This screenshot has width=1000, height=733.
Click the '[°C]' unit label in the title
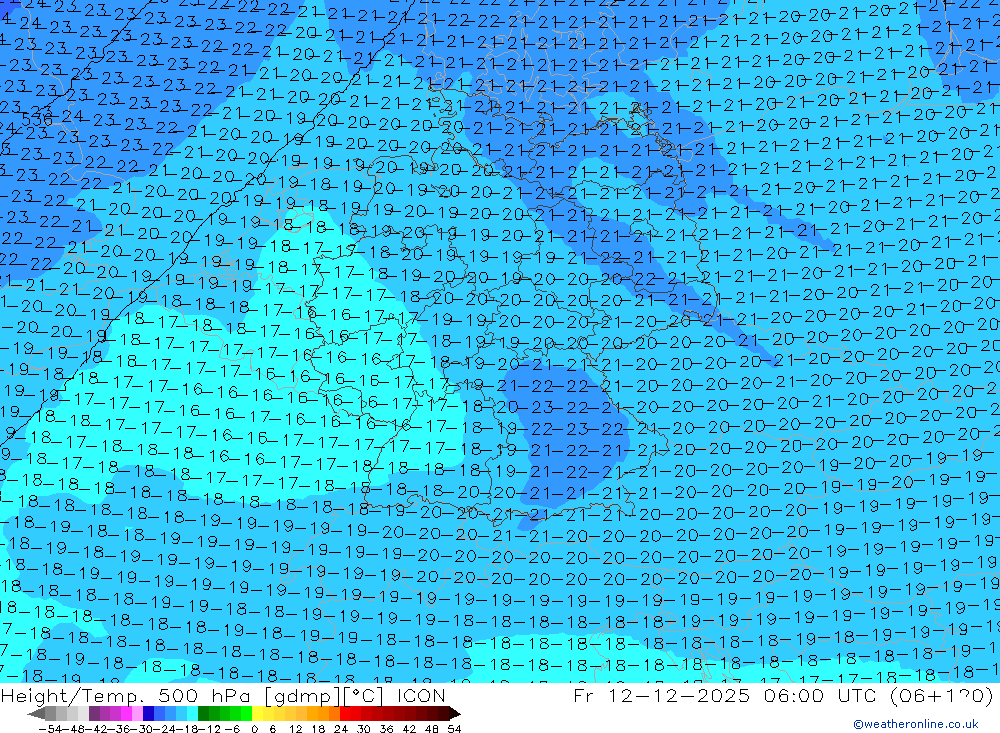365,696
